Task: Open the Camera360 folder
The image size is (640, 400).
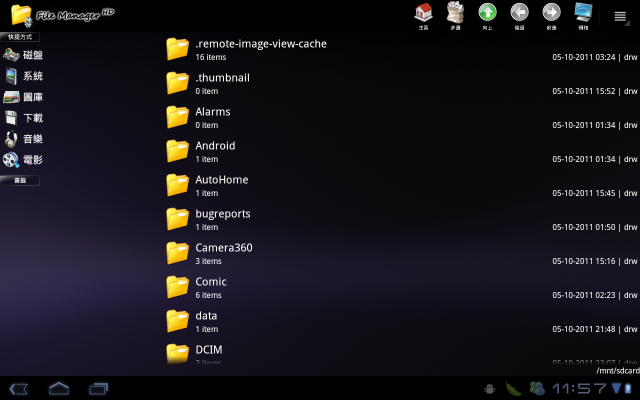Action: pyautogui.click(x=402, y=253)
